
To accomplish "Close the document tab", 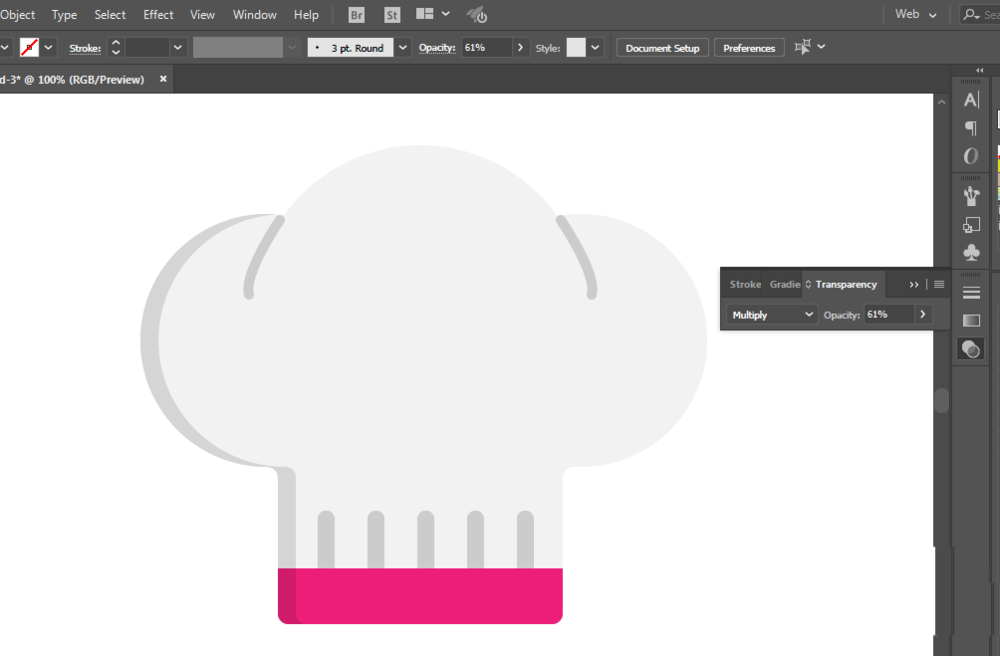I will (x=163, y=79).
